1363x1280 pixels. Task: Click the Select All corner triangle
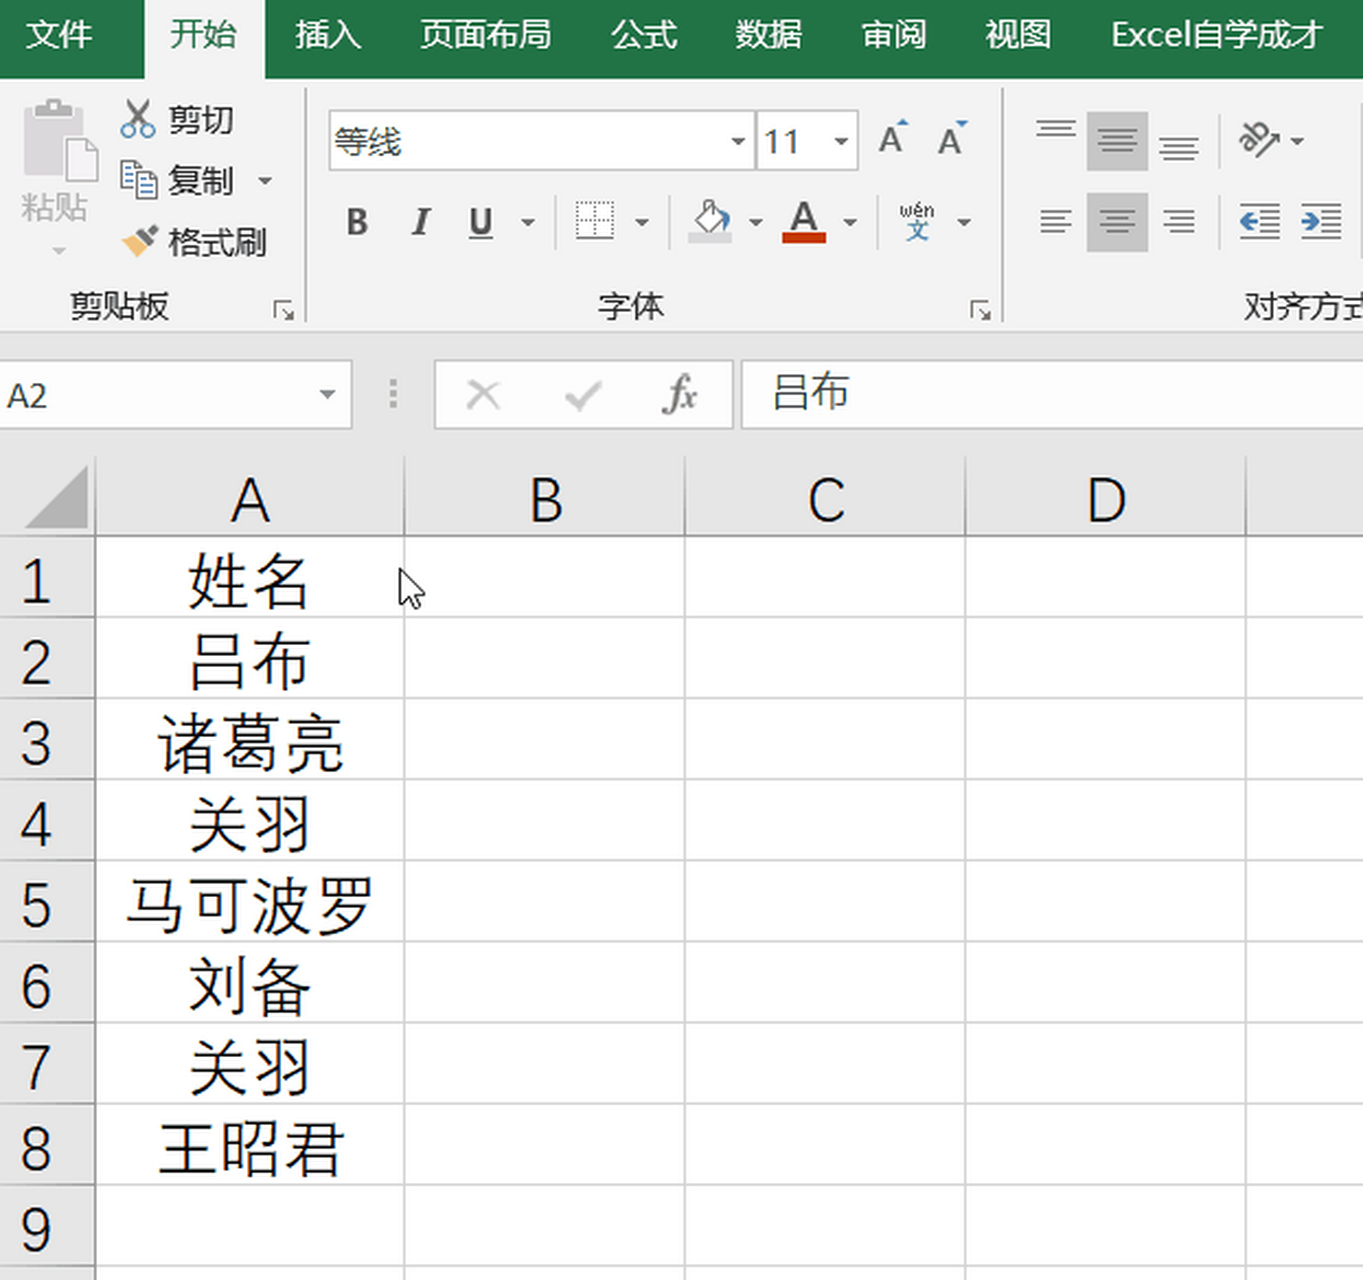(54, 498)
